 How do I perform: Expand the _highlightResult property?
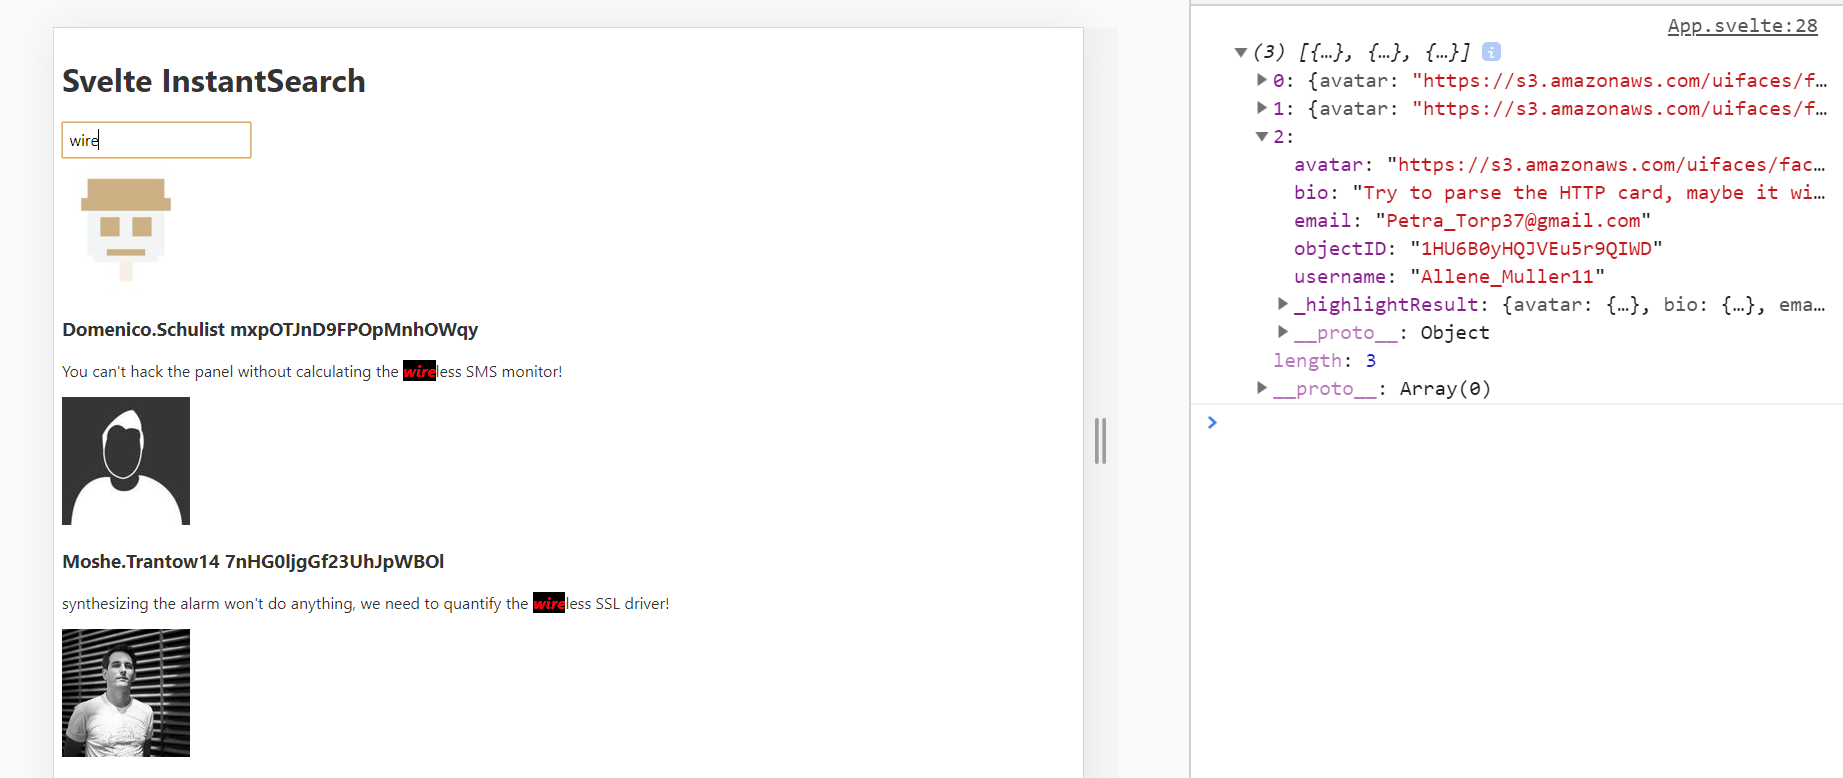tap(1283, 304)
